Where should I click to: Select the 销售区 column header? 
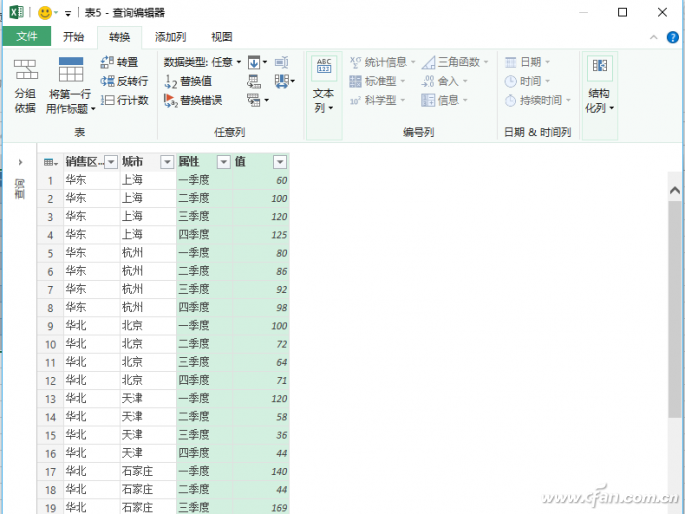85,162
